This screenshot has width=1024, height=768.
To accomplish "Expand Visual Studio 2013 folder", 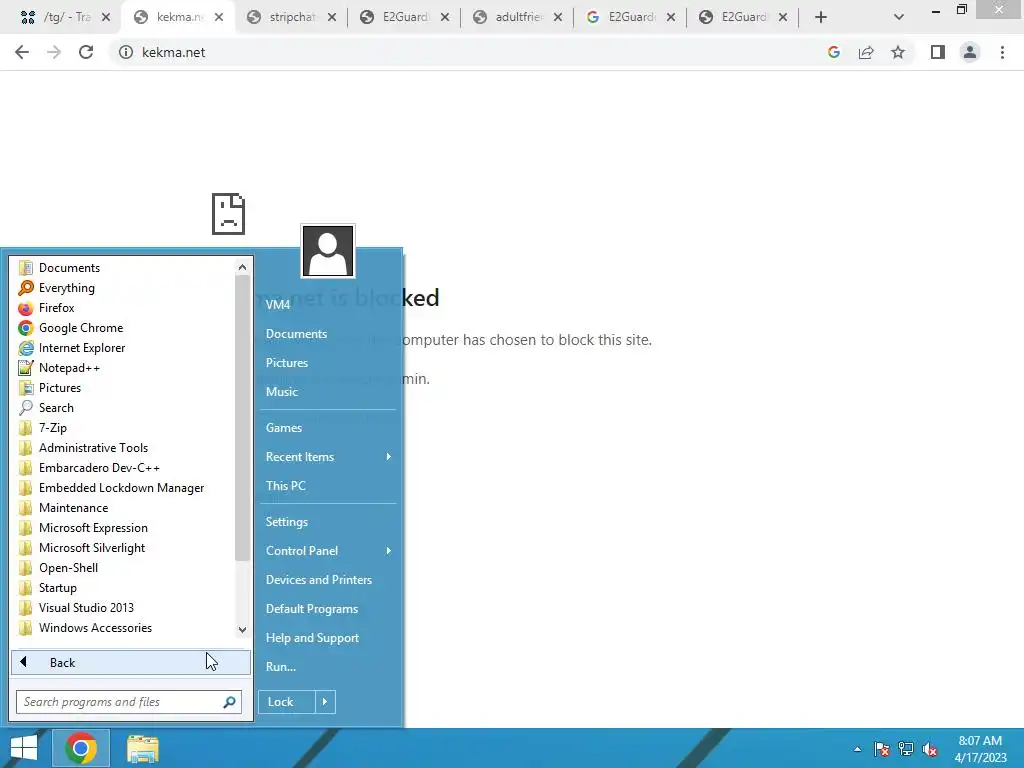I will pyautogui.click(x=86, y=608).
